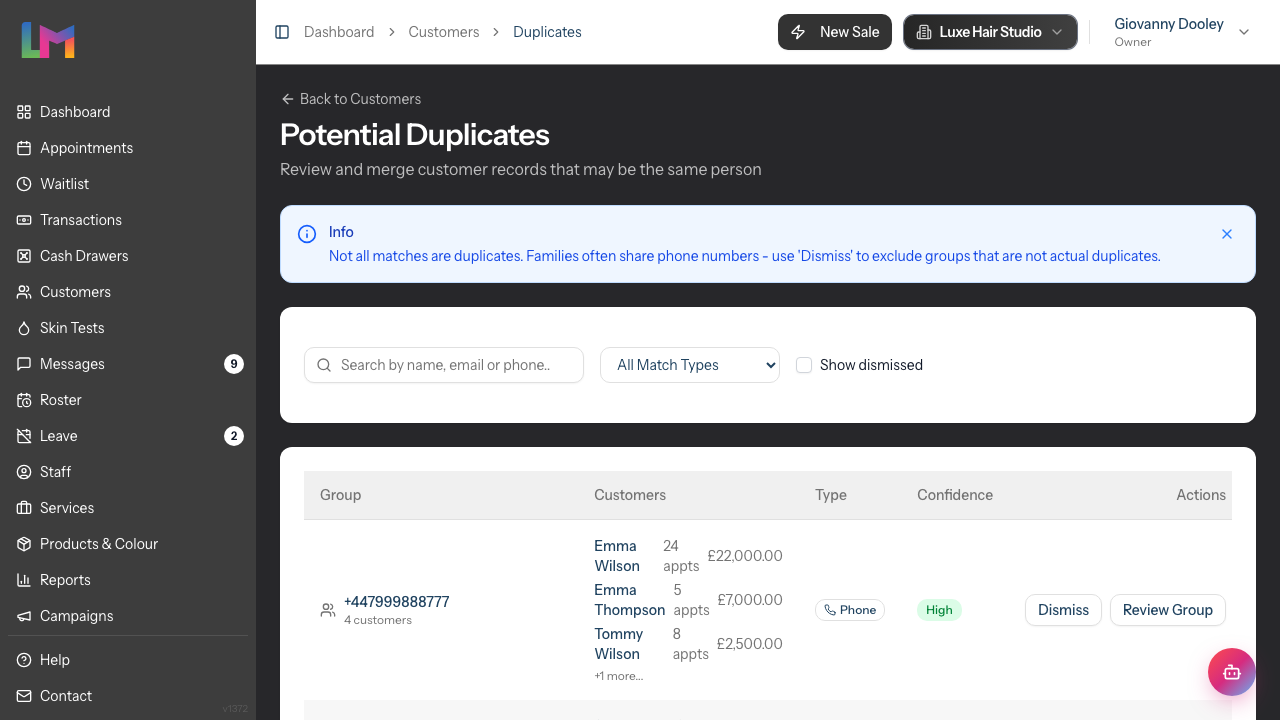The width and height of the screenshot is (1280, 720).
Task: Open Messages in the sidebar
Action: click(72, 364)
